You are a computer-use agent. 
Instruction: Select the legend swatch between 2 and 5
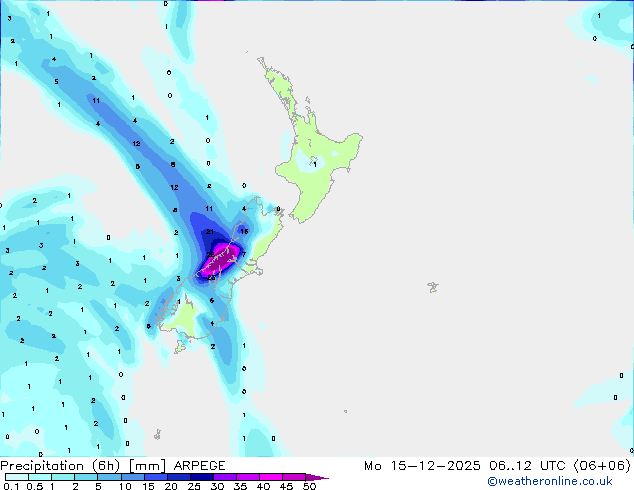pos(86,477)
